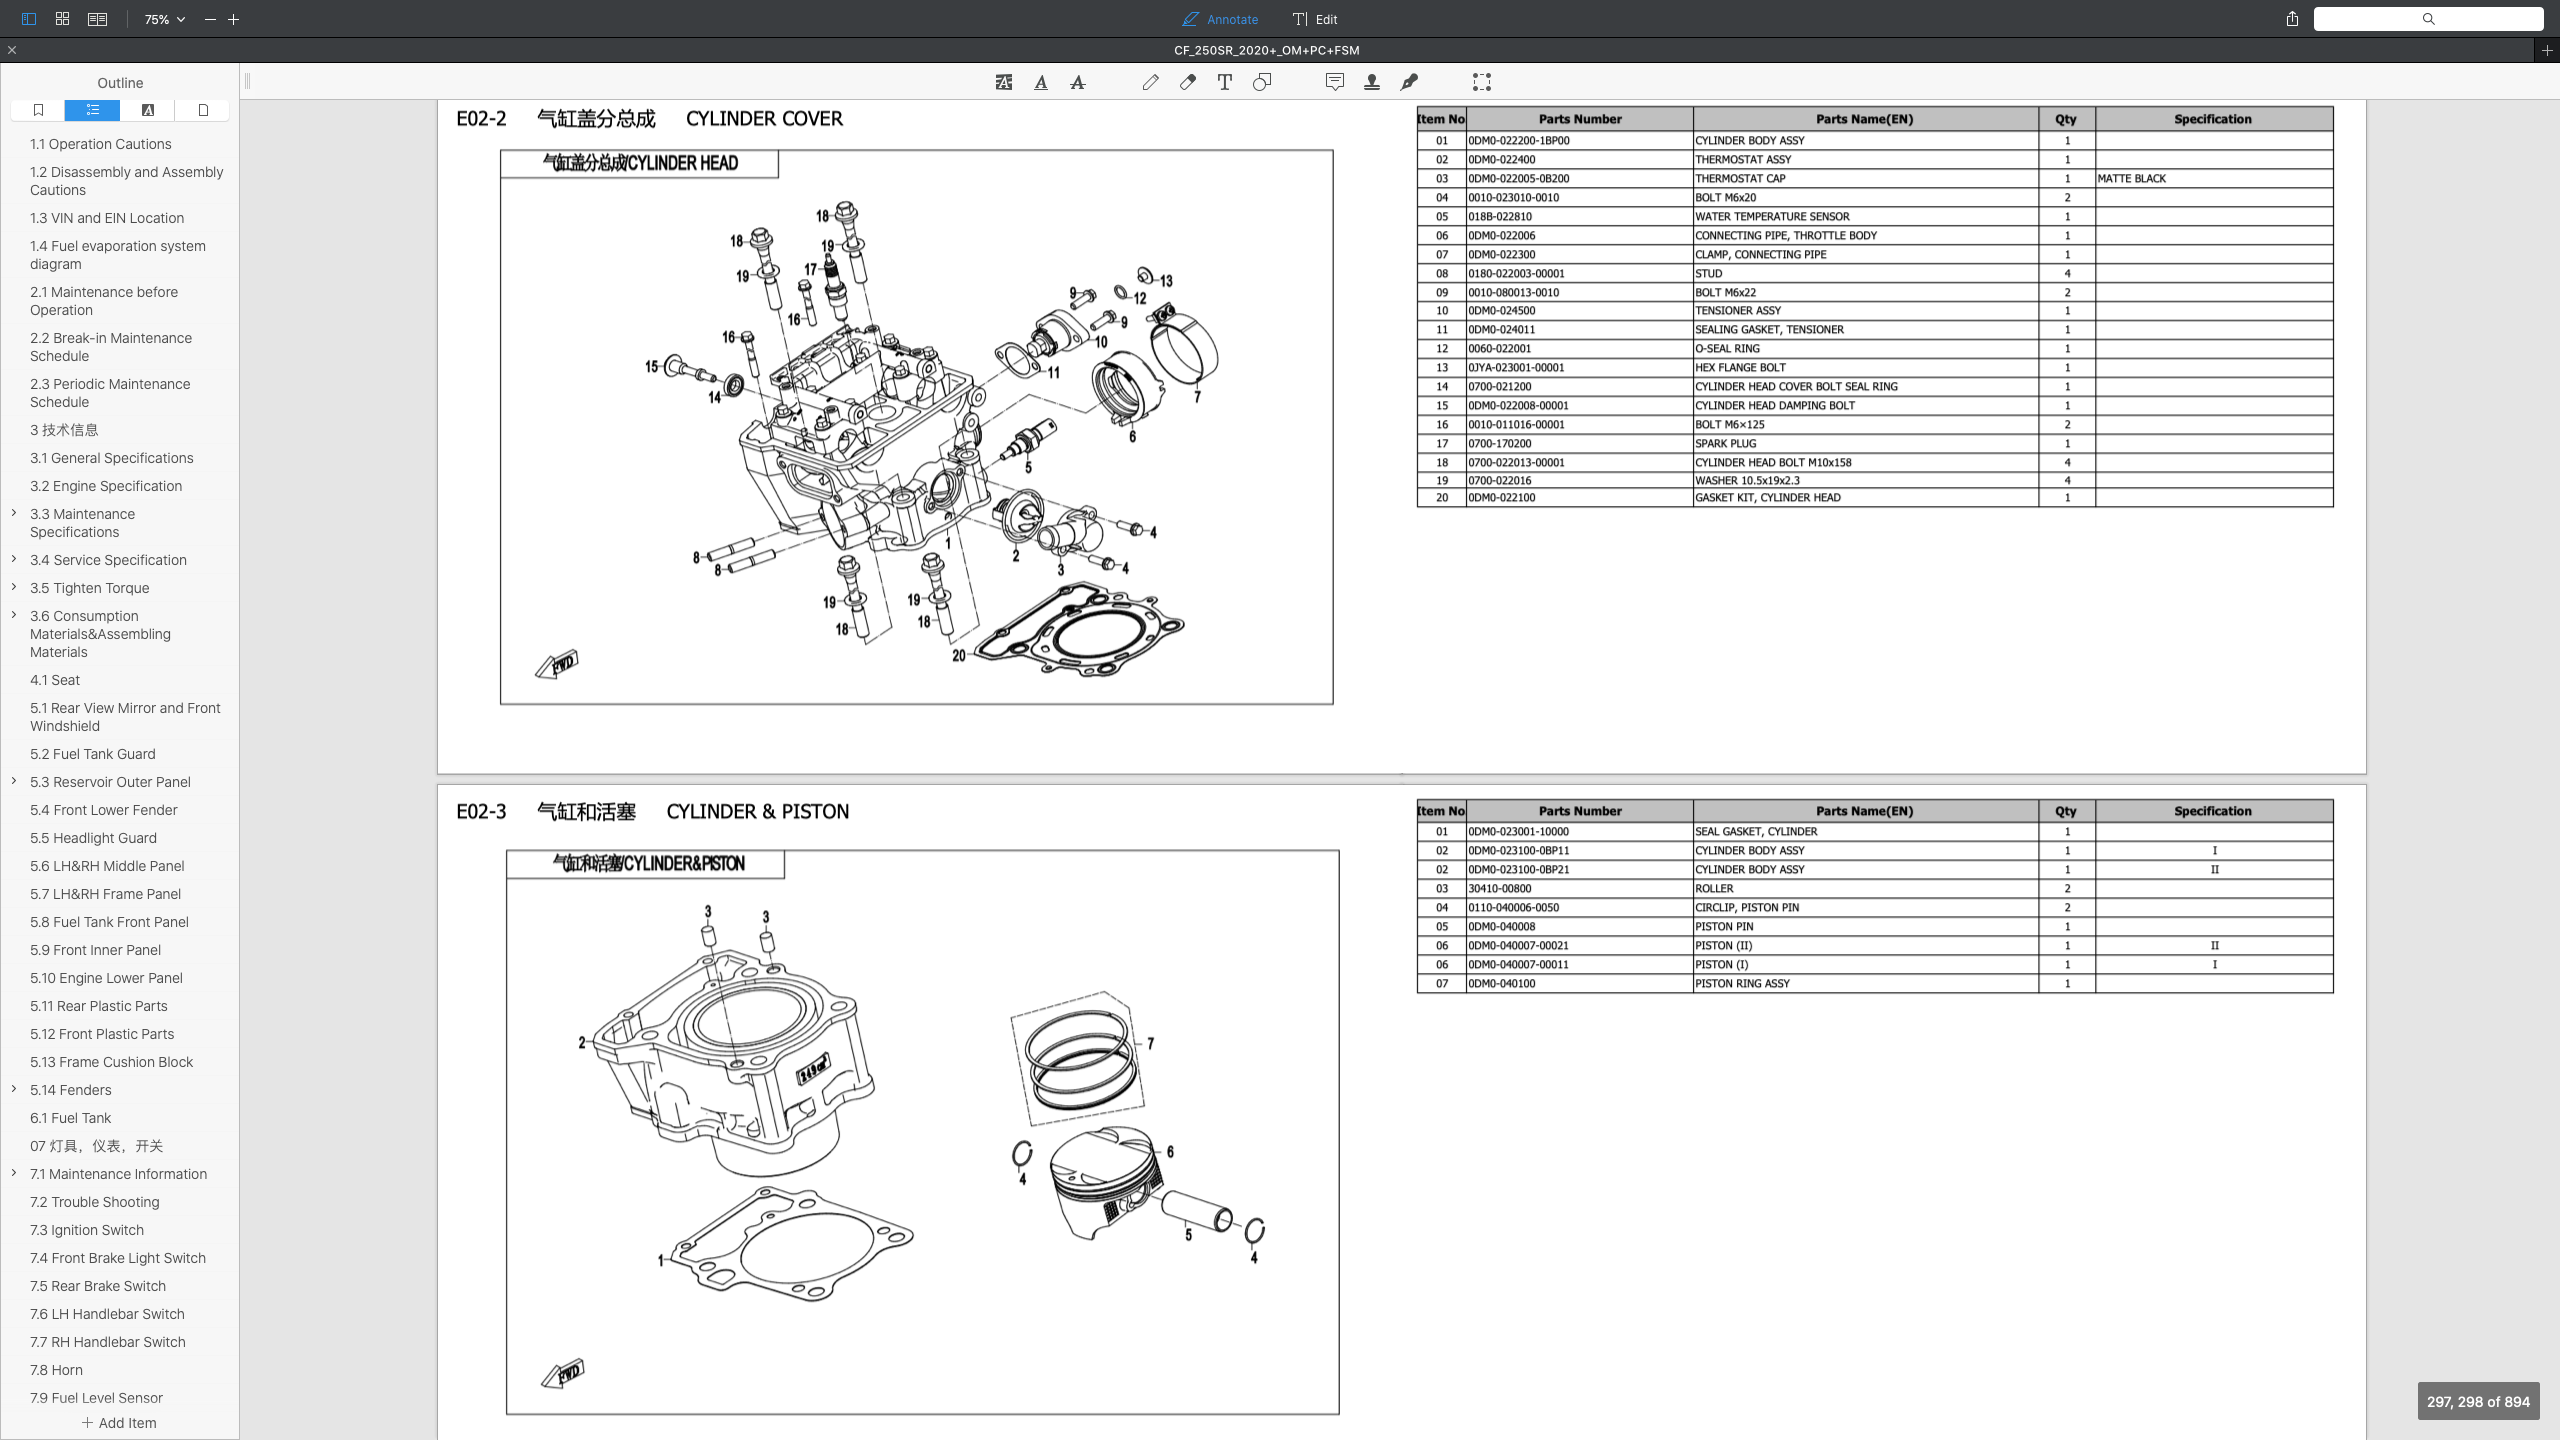The image size is (2560, 1440).
Task: Select the Highlight text tool
Action: point(1004,82)
